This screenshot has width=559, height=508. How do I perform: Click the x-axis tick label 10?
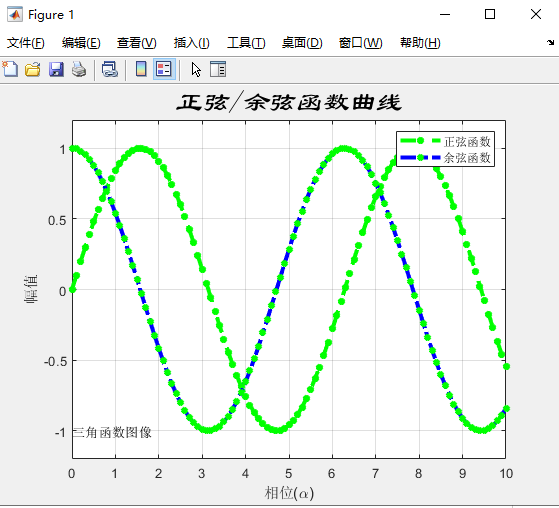[x=506, y=473]
